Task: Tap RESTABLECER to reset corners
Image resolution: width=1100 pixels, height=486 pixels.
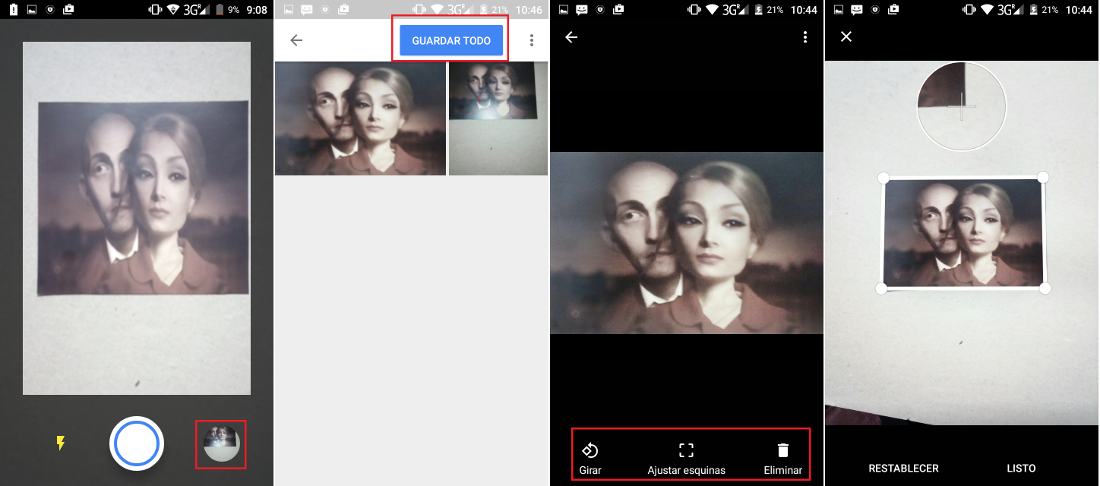Action: point(904,468)
